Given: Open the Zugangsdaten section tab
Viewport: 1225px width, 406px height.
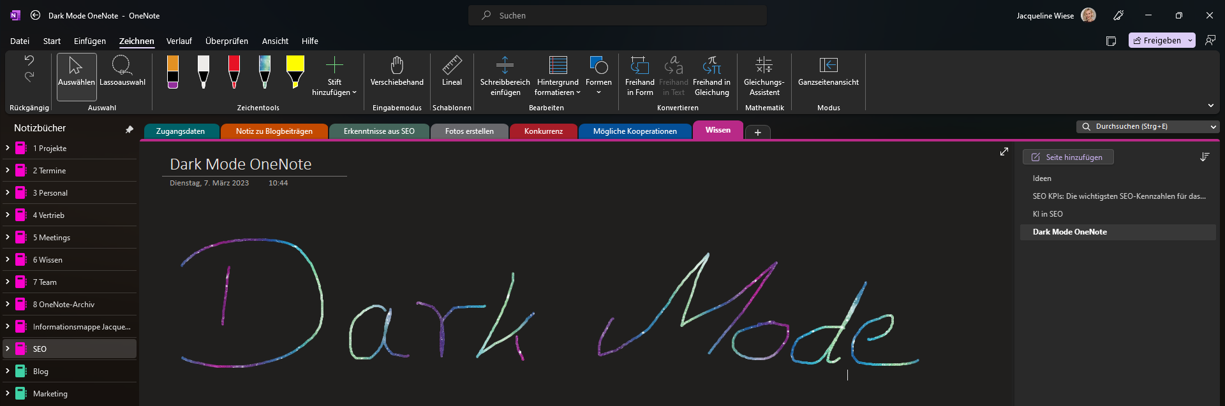Looking at the screenshot, I should tap(181, 131).
